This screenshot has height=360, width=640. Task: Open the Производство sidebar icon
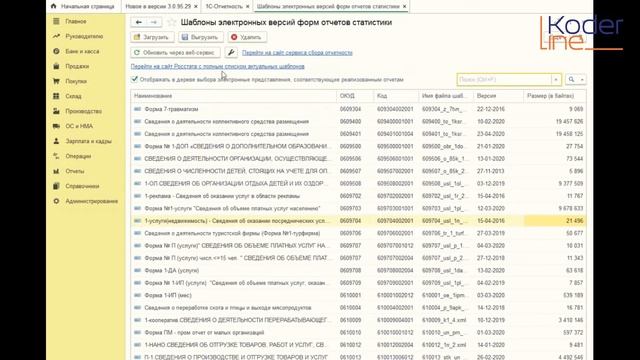tap(56, 111)
